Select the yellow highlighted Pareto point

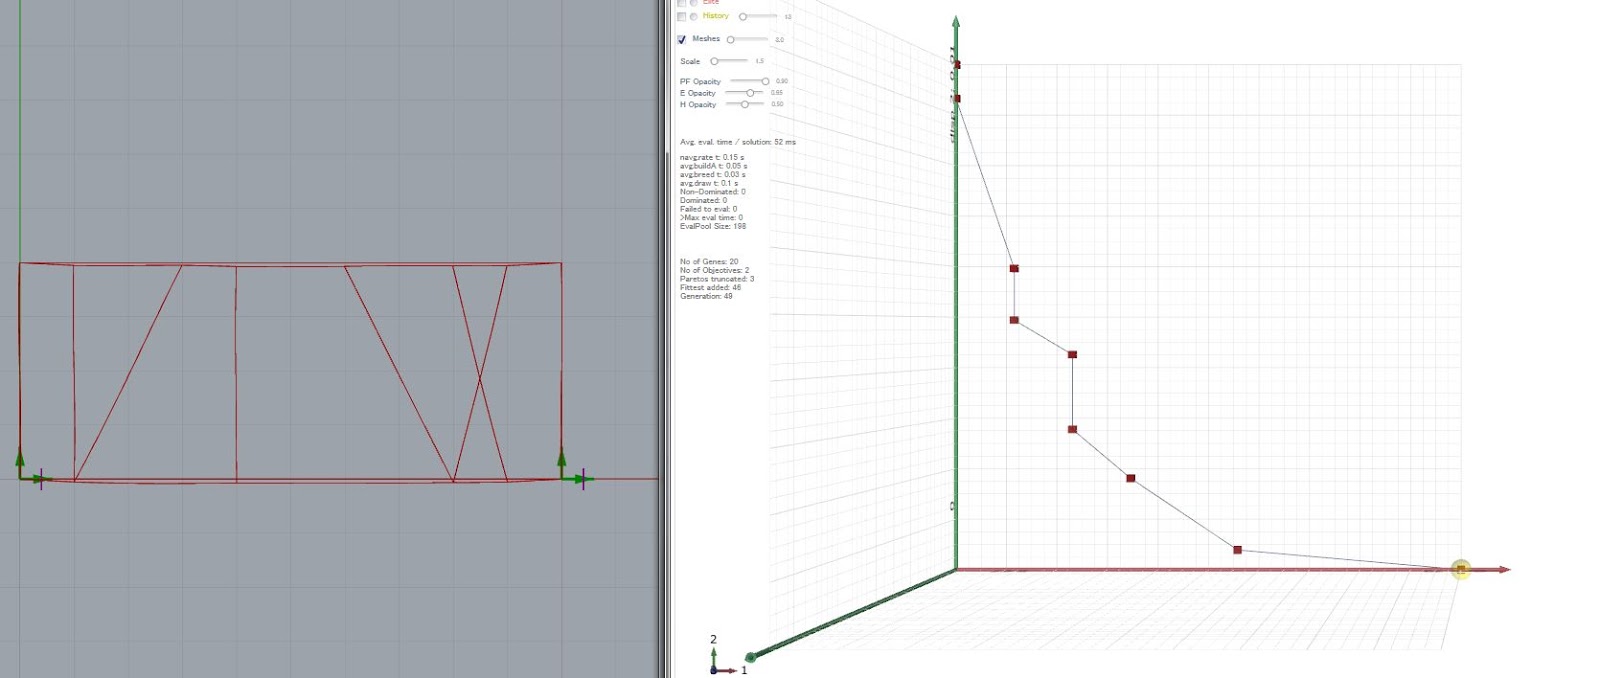[1461, 569]
